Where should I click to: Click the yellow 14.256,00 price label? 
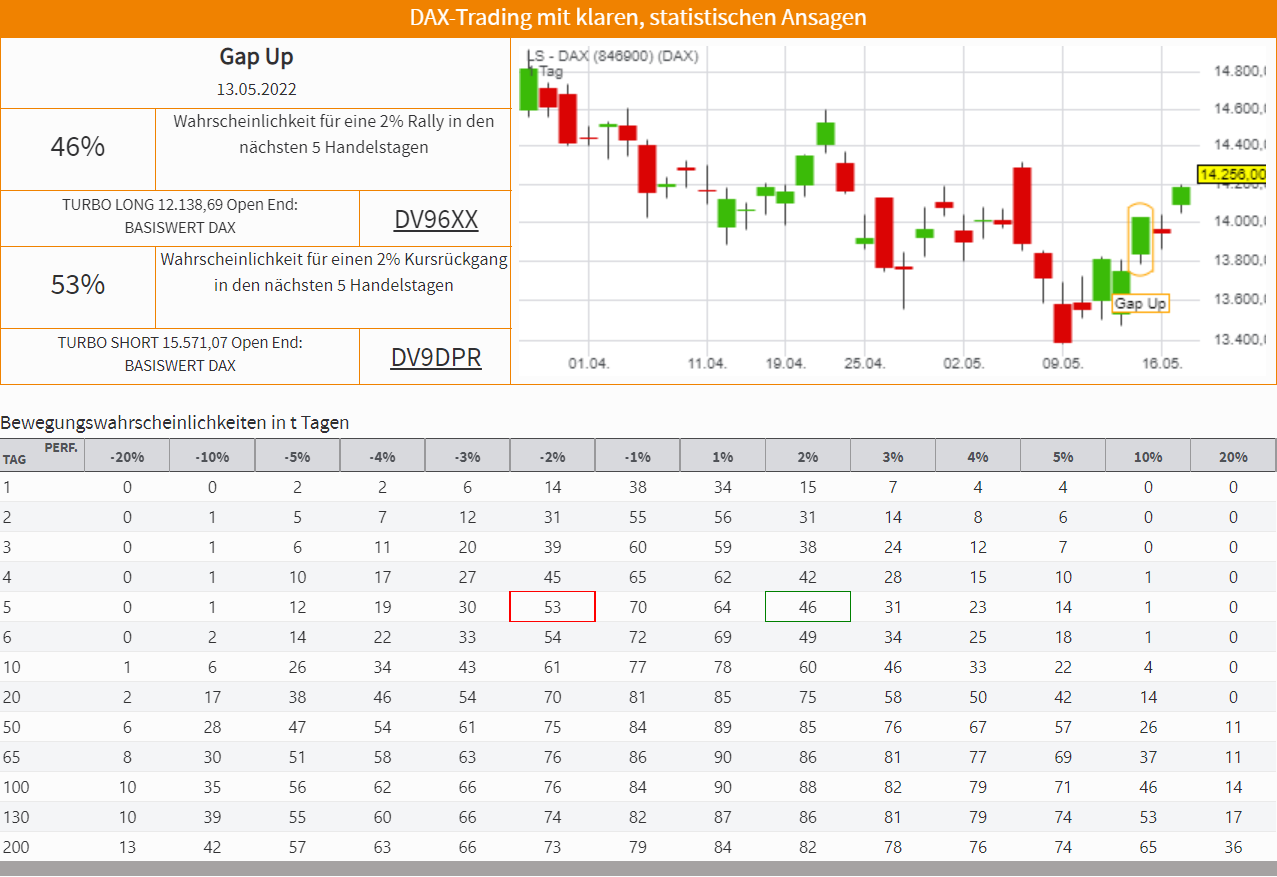[x=1232, y=175]
